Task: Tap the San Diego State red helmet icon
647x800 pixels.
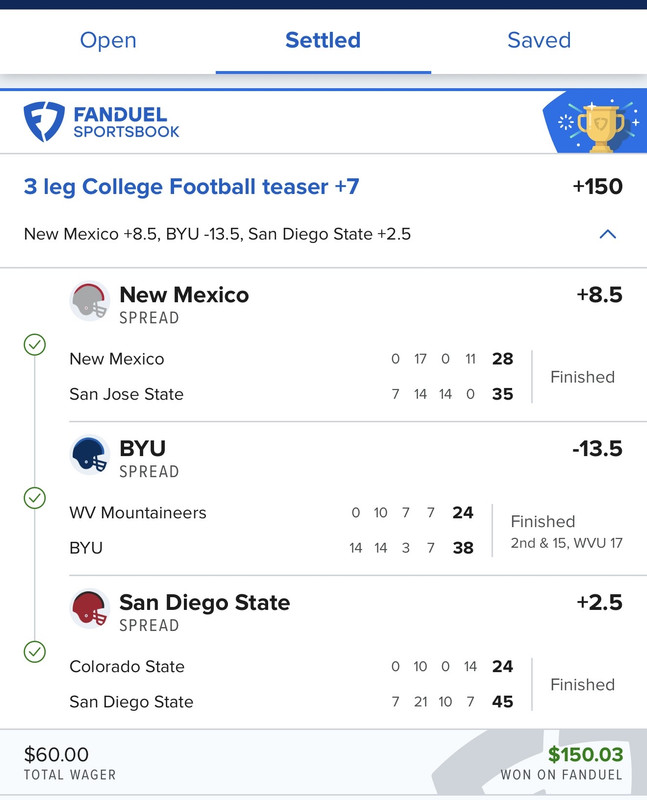Action: (89, 609)
